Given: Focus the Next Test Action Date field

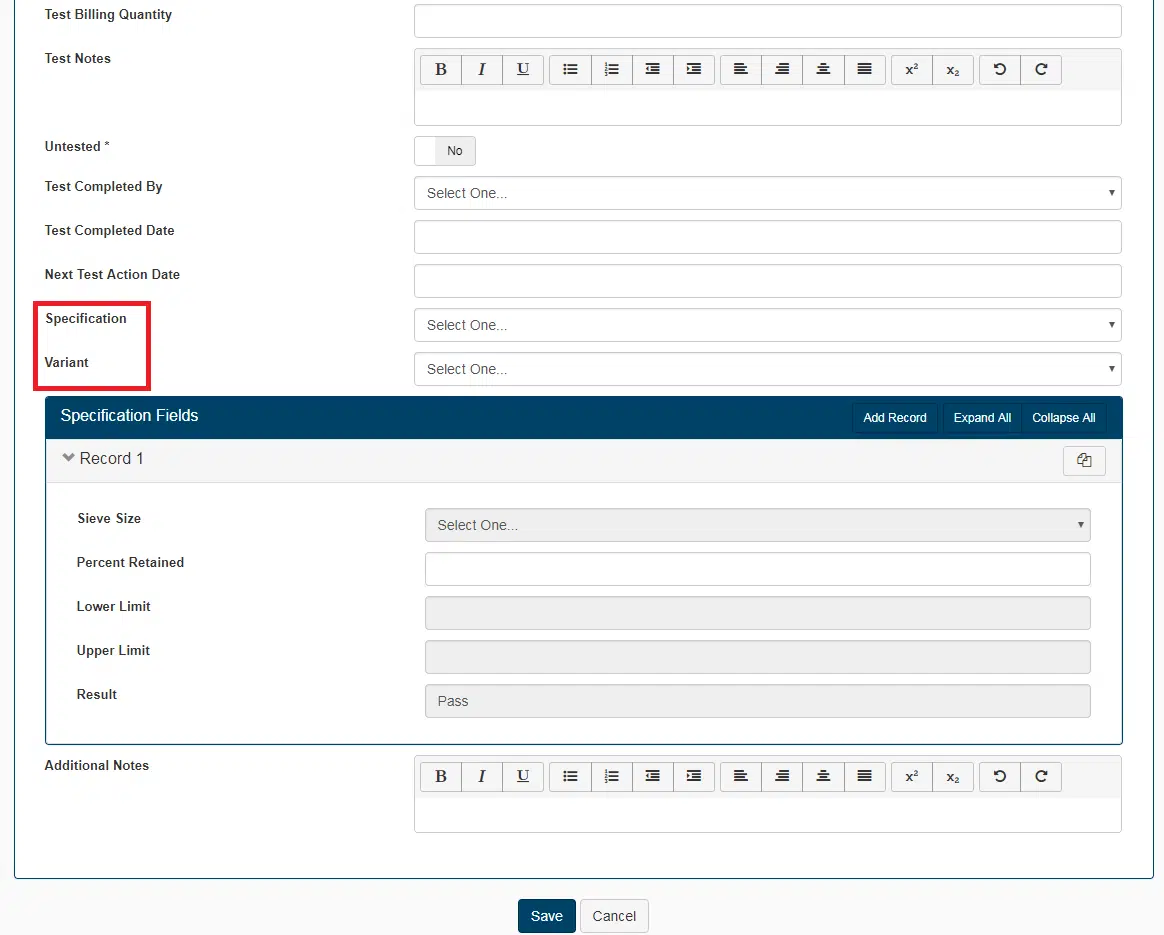Looking at the screenshot, I should pos(768,281).
